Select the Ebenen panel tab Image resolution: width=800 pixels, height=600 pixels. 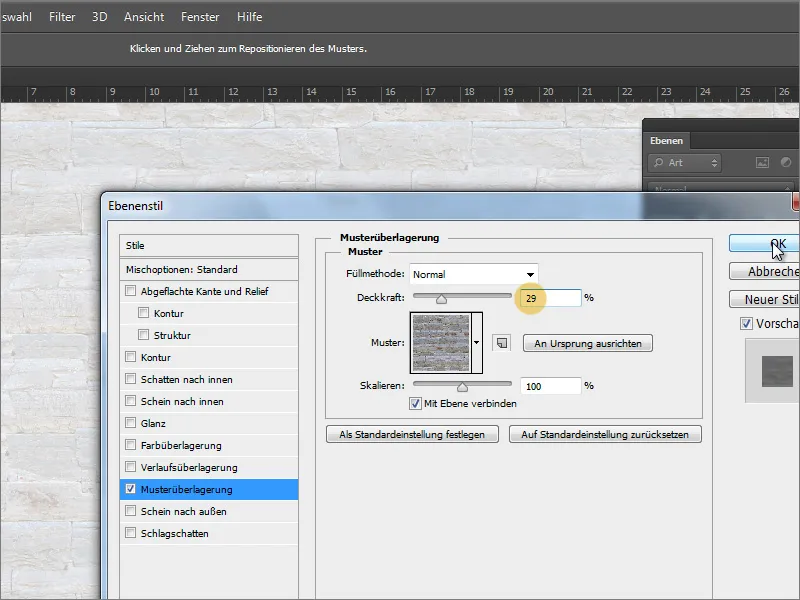coord(666,140)
